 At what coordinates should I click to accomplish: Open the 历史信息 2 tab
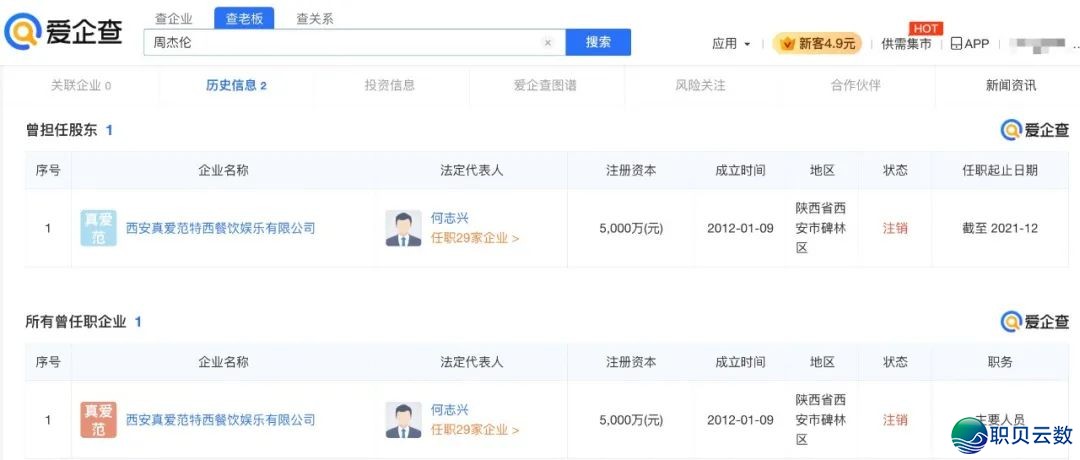236,85
